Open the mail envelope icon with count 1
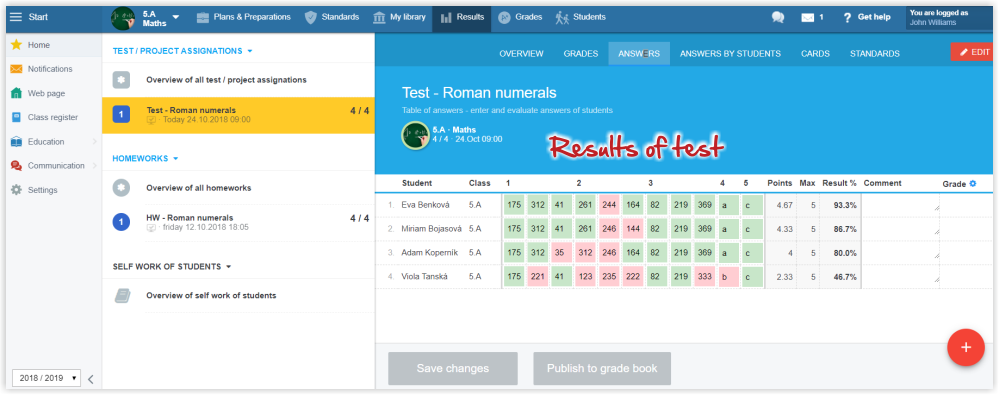The width and height of the screenshot is (999, 395). tap(808, 18)
